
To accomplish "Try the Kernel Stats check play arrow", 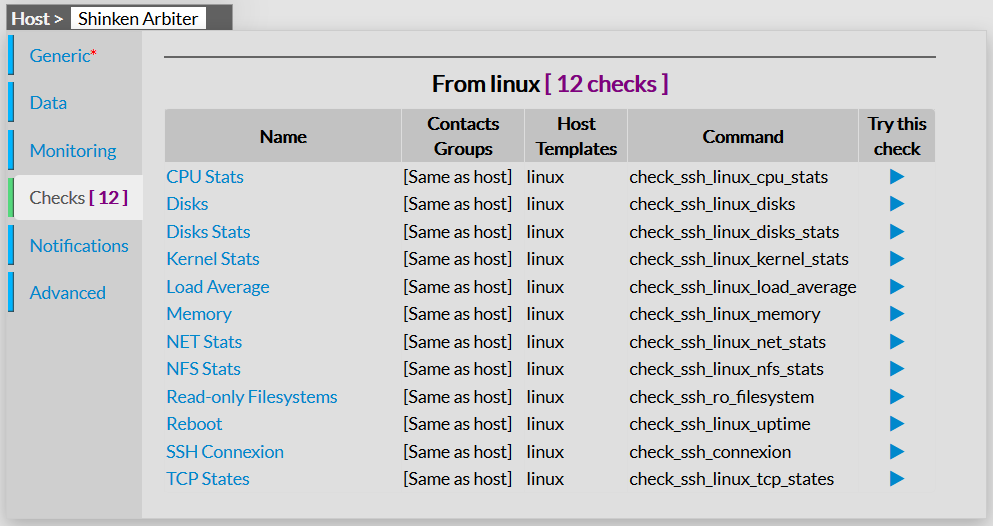I will [896, 259].
